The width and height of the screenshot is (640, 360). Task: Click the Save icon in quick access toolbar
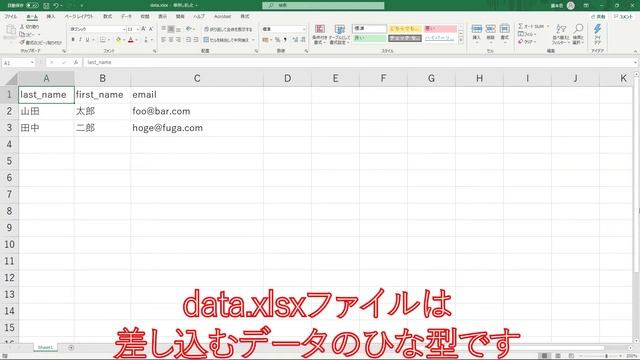tap(46, 5)
